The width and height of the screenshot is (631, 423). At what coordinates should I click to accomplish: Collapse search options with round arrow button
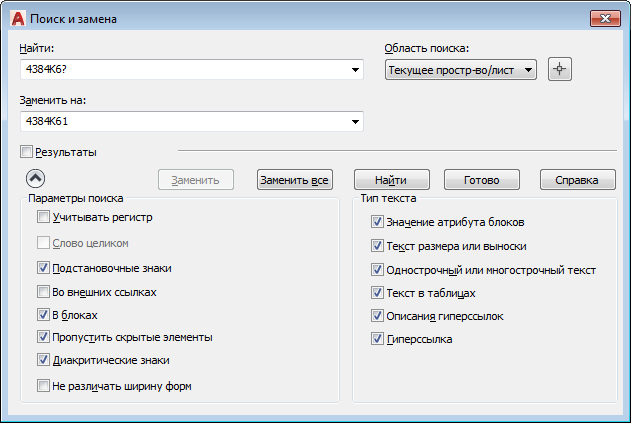pos(35,179)
